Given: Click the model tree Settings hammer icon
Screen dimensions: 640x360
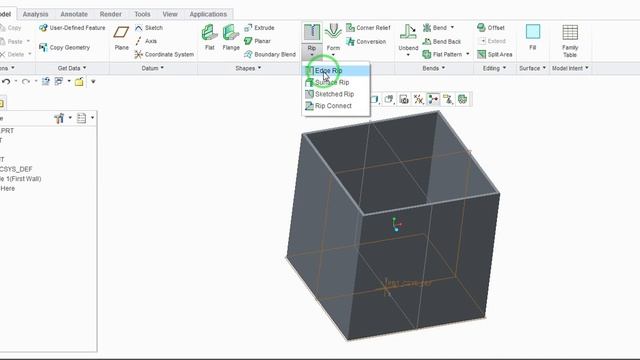Looking at the screenshot, I should (x=60, y=118).
